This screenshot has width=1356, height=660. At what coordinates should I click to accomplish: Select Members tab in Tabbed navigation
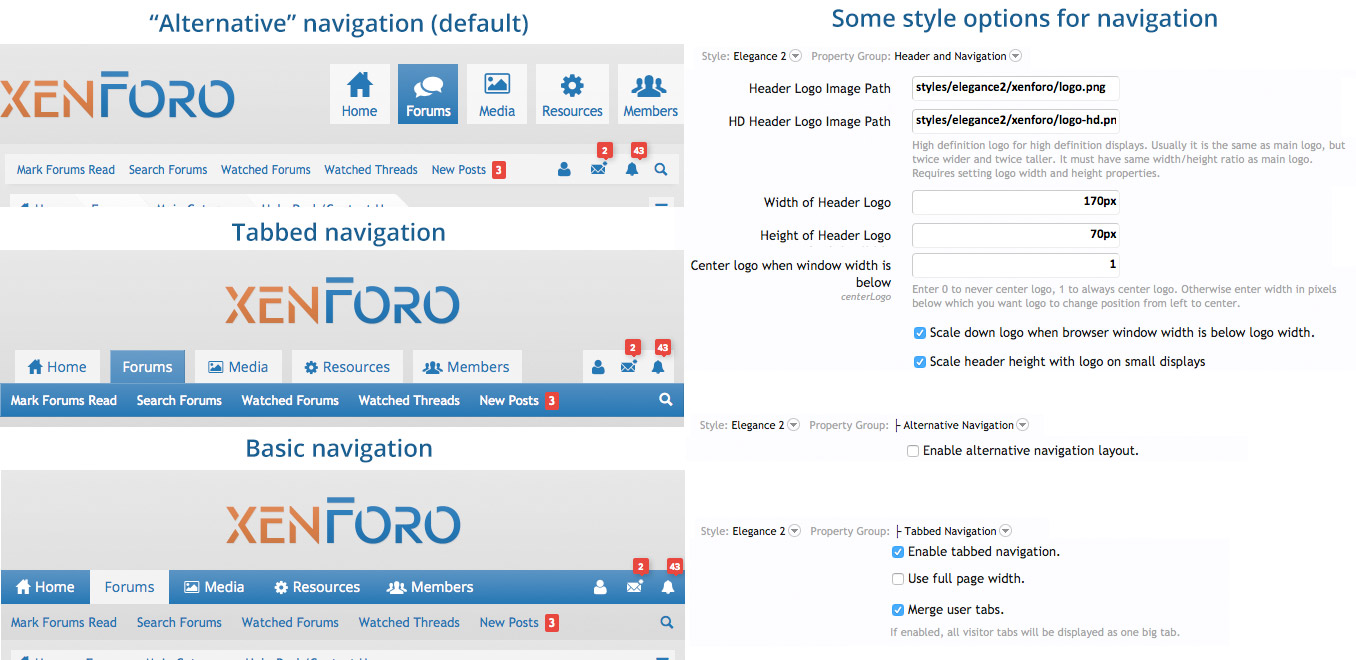[x=467, y=367]
